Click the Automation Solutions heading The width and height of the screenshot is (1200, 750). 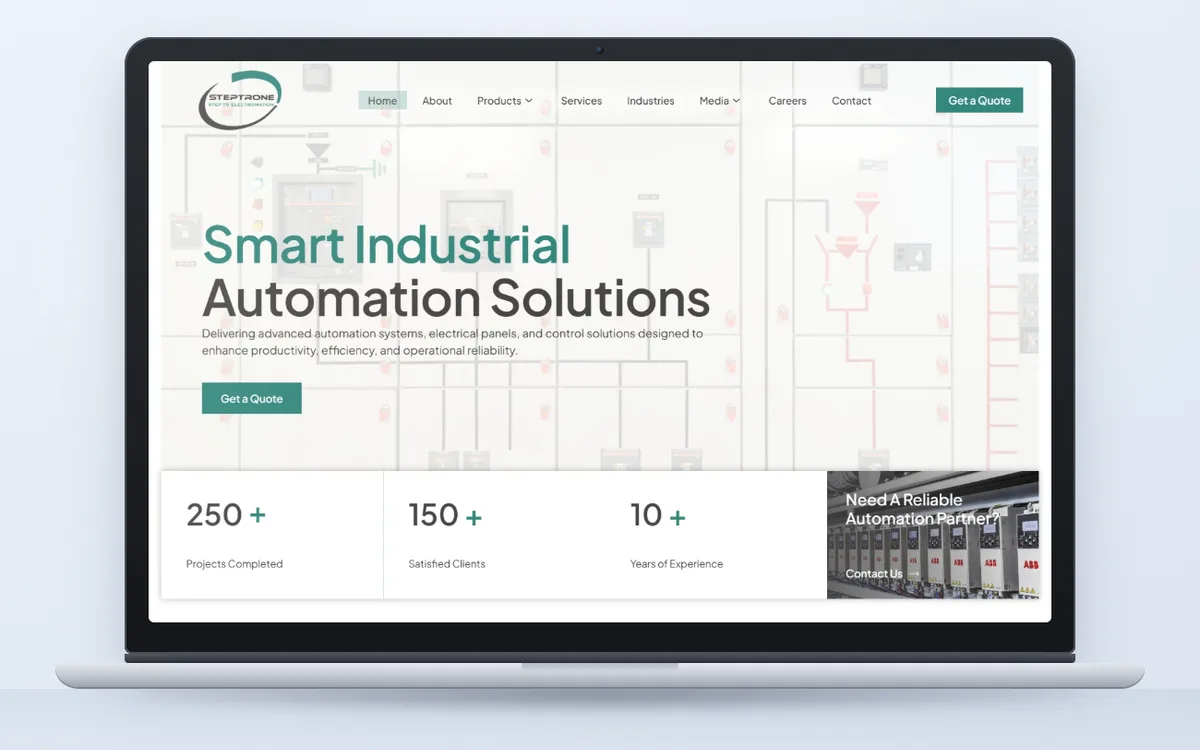(x=456, y=298)
